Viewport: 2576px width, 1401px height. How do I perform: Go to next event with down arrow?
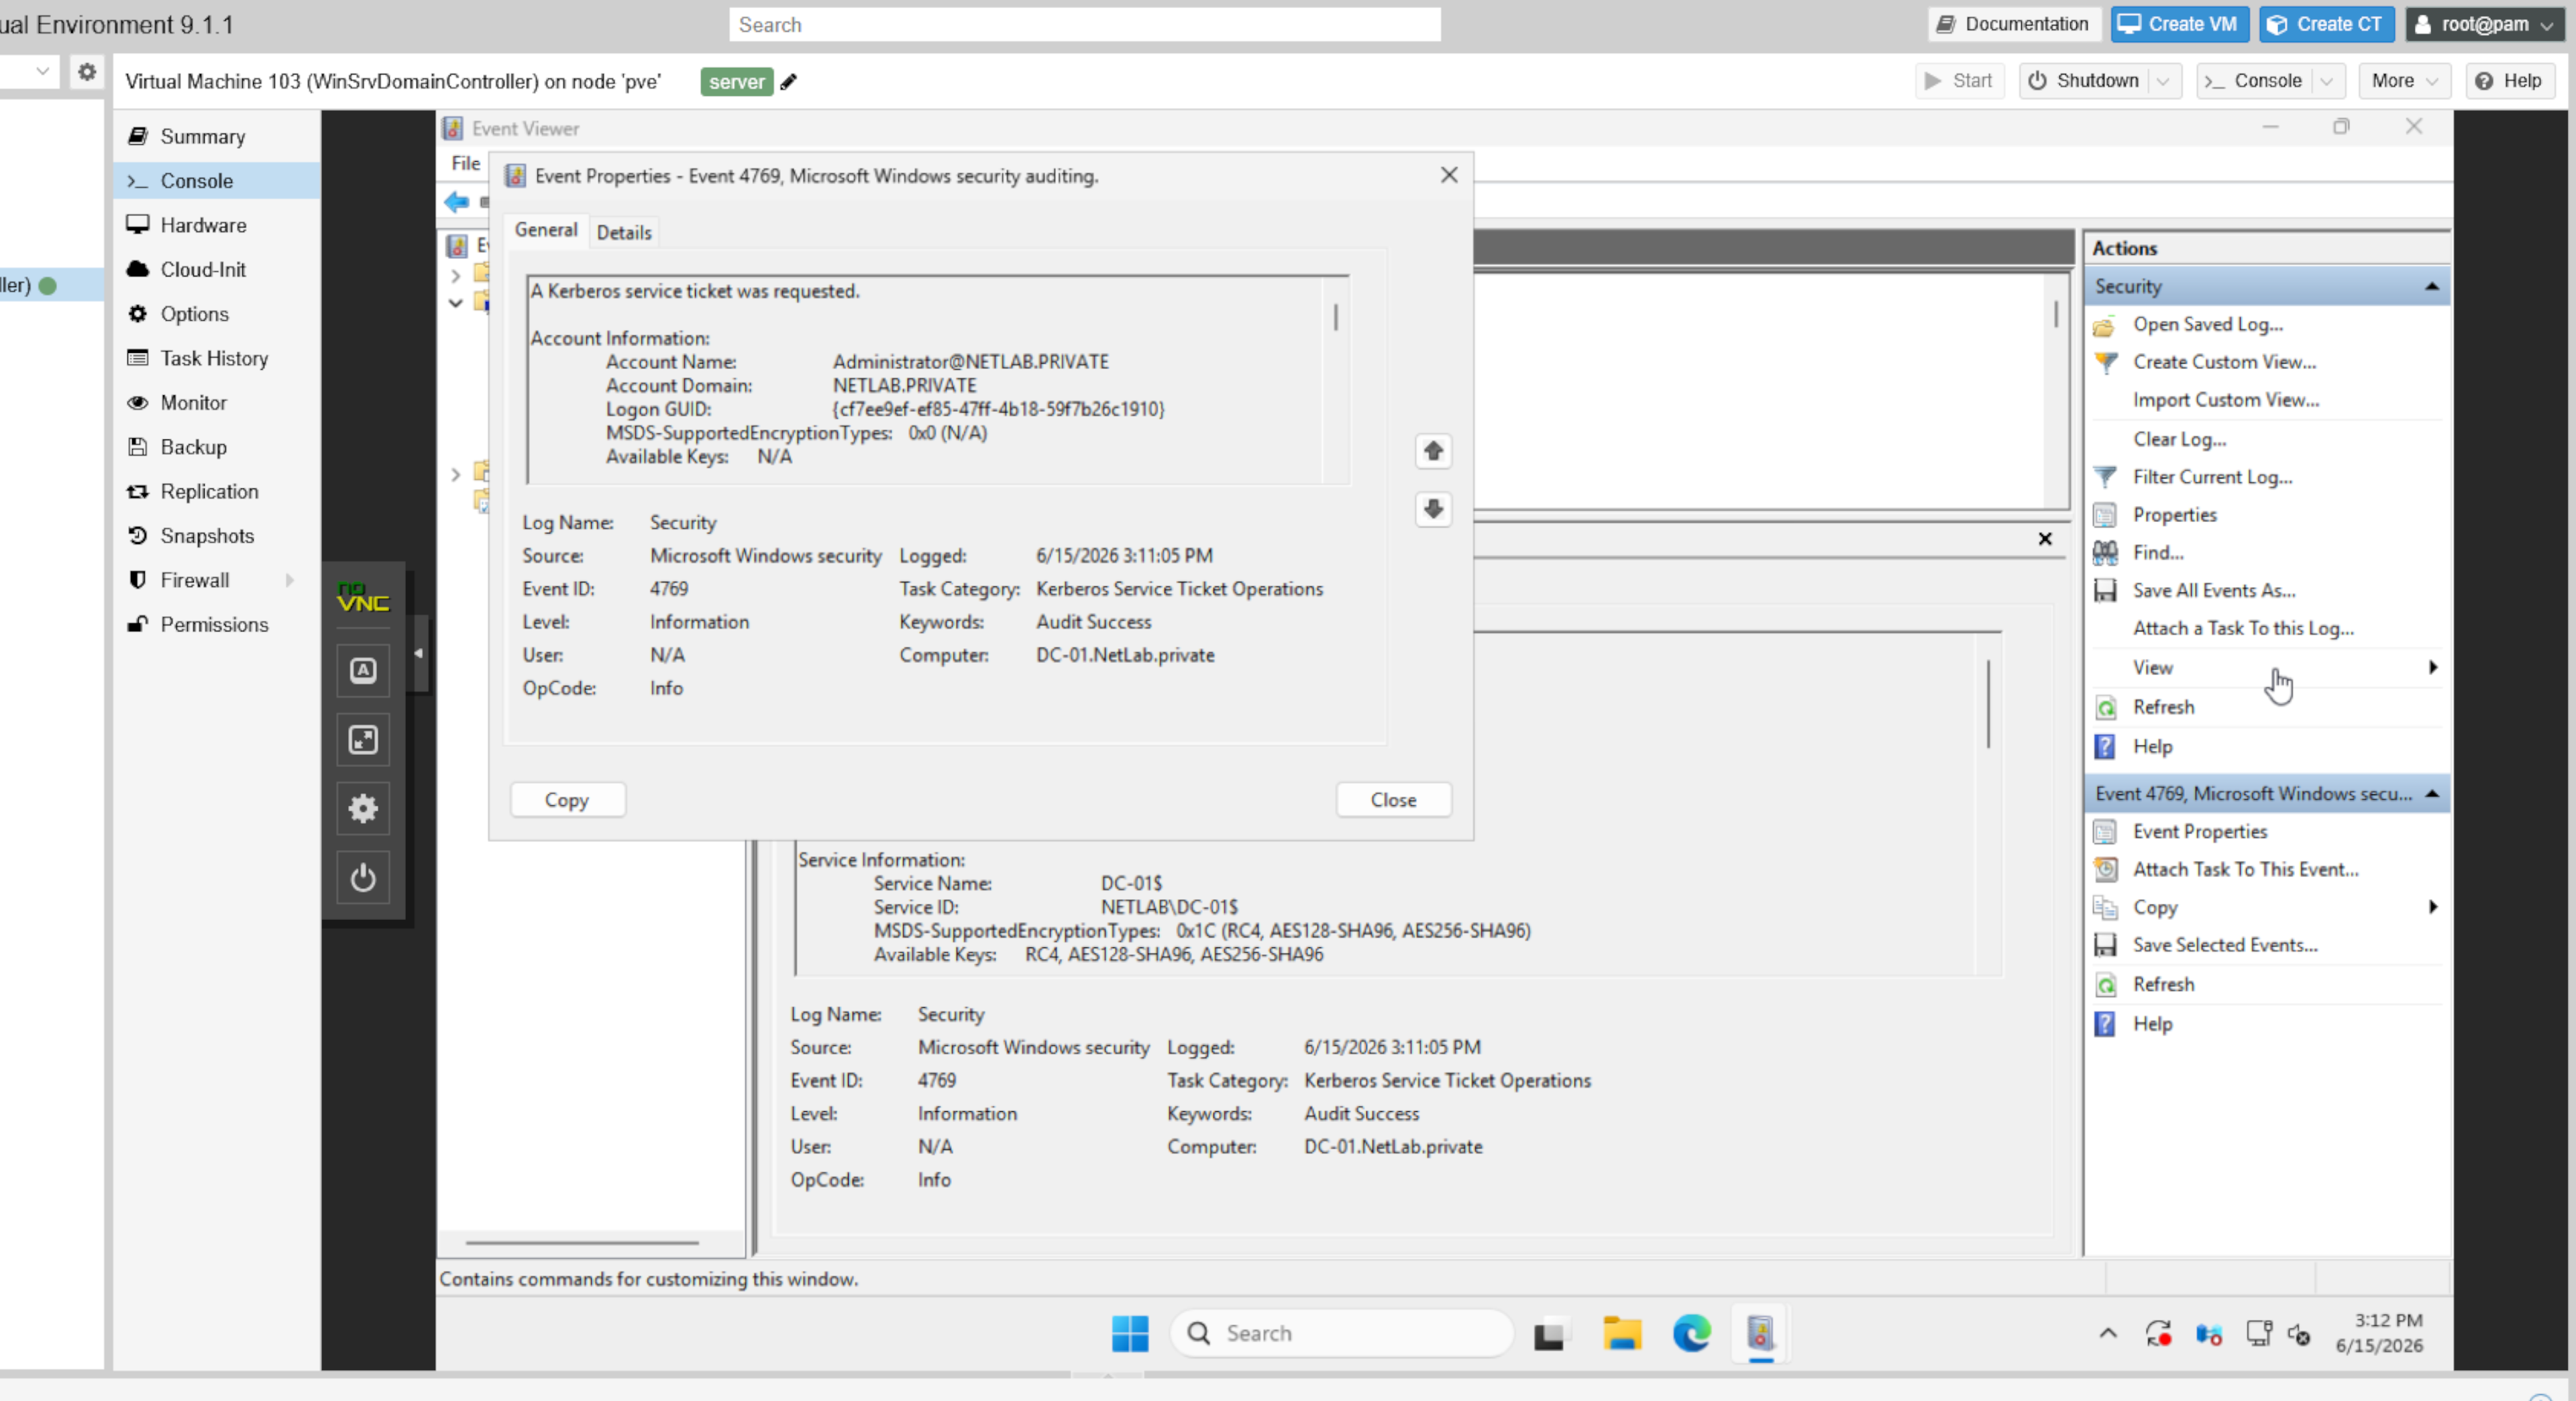1433,509
